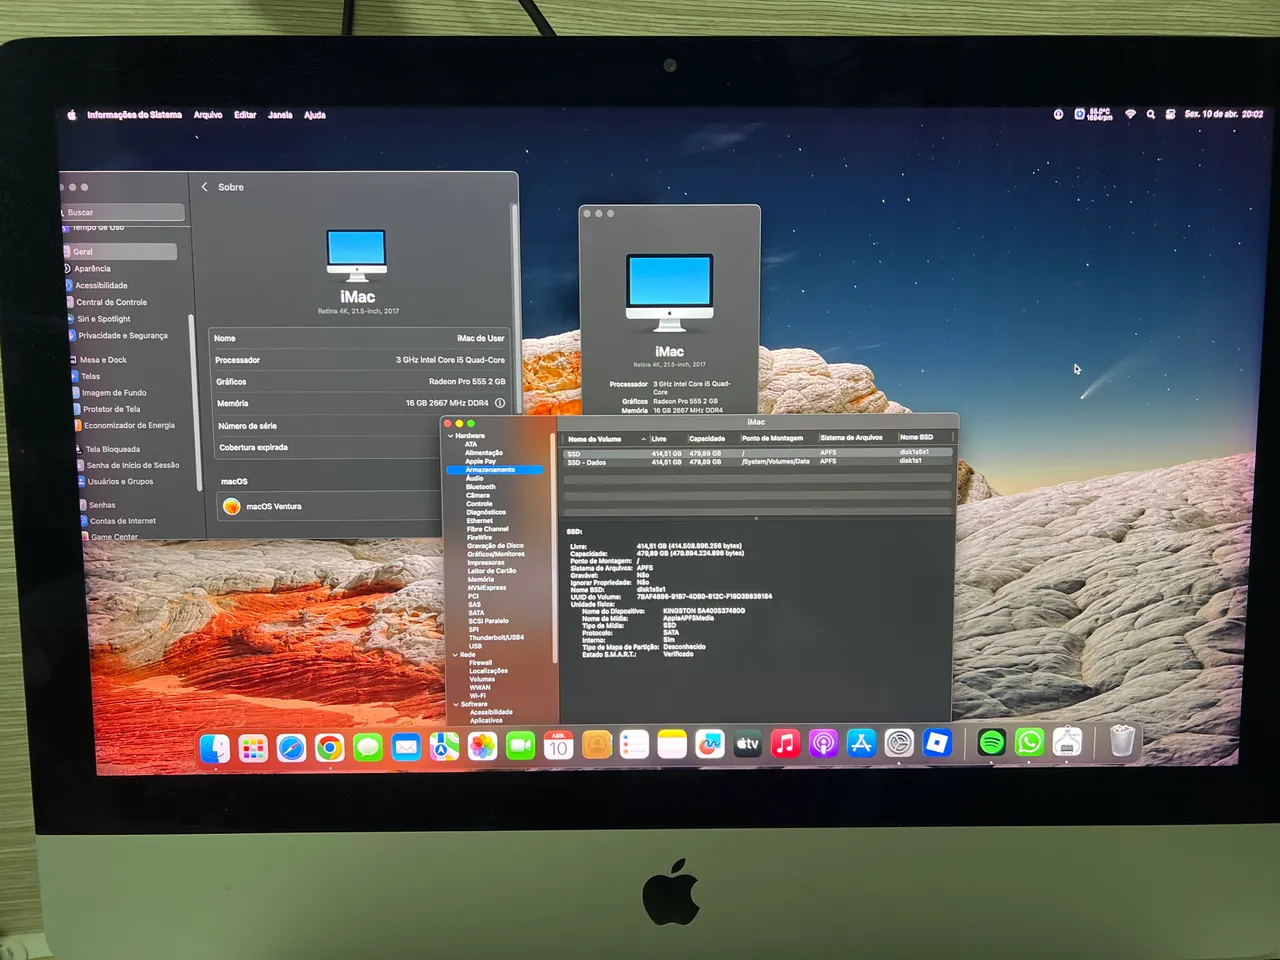
Task: Open Freeform from the Dock
Action: [710, 744]
